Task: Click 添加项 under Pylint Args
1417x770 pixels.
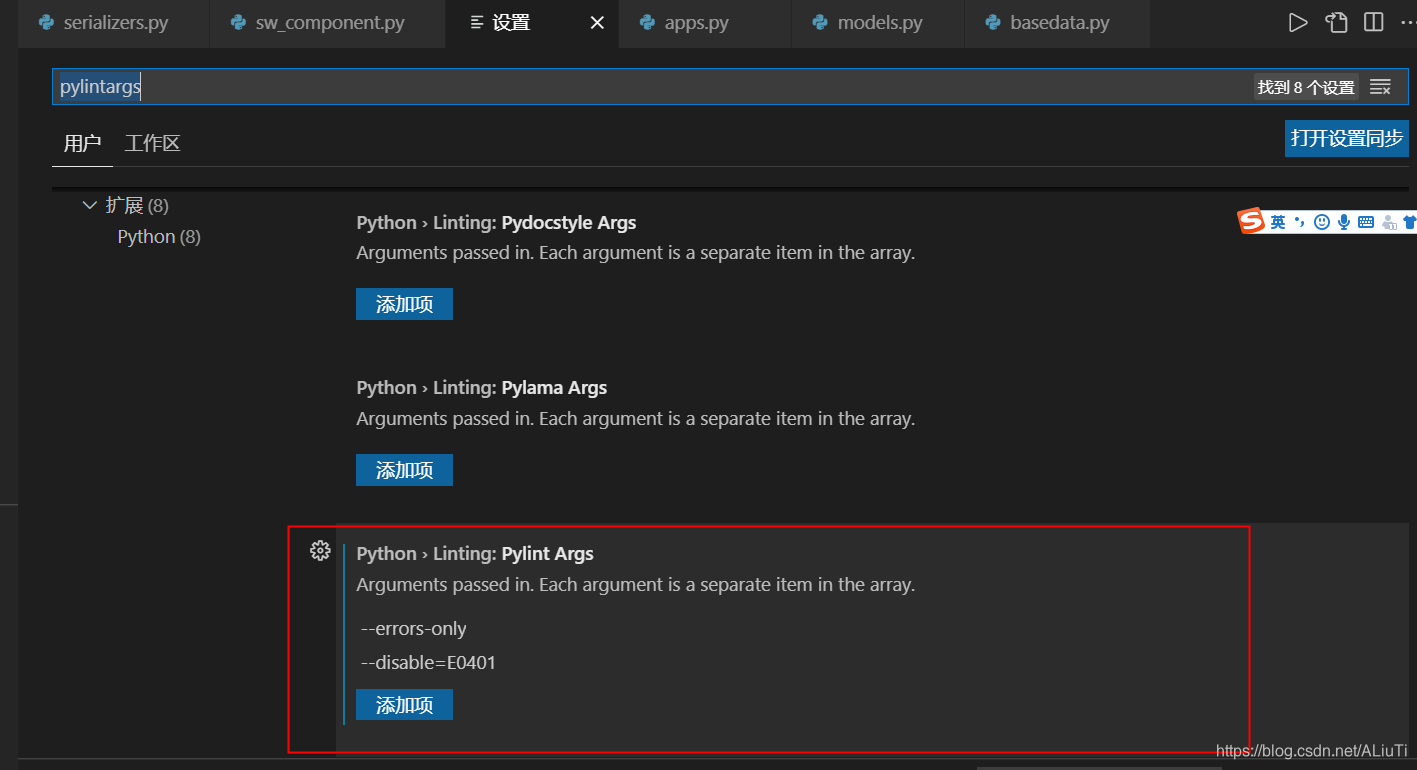Action: (404, 704)
